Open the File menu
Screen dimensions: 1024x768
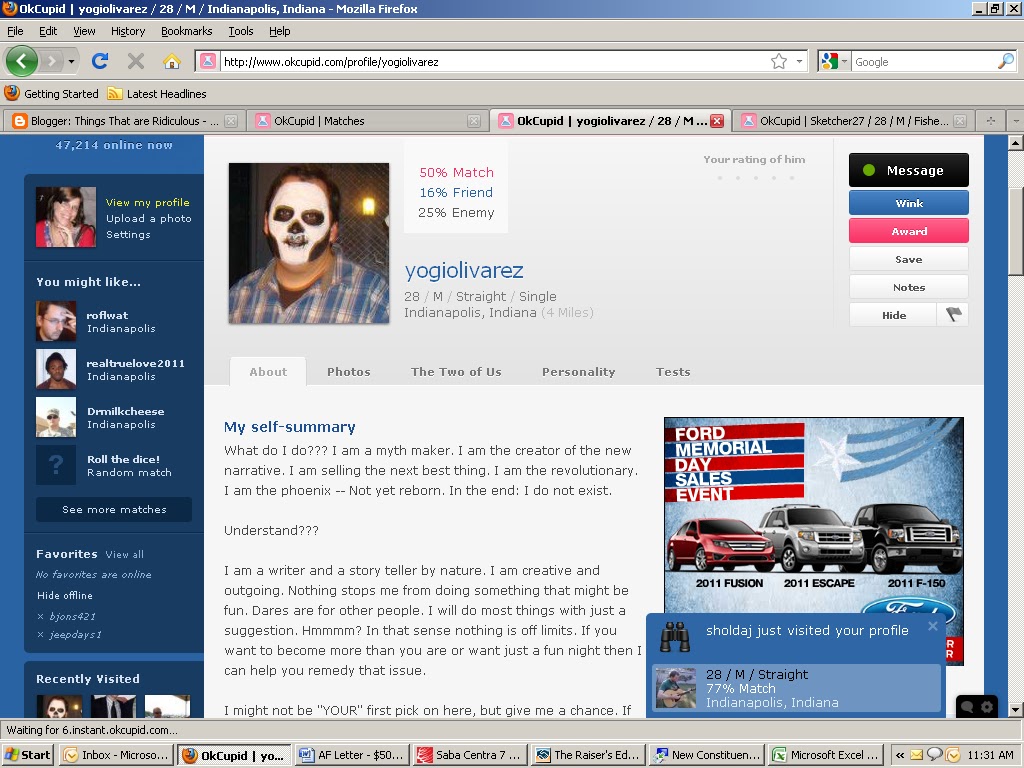[x=15, y=31]
